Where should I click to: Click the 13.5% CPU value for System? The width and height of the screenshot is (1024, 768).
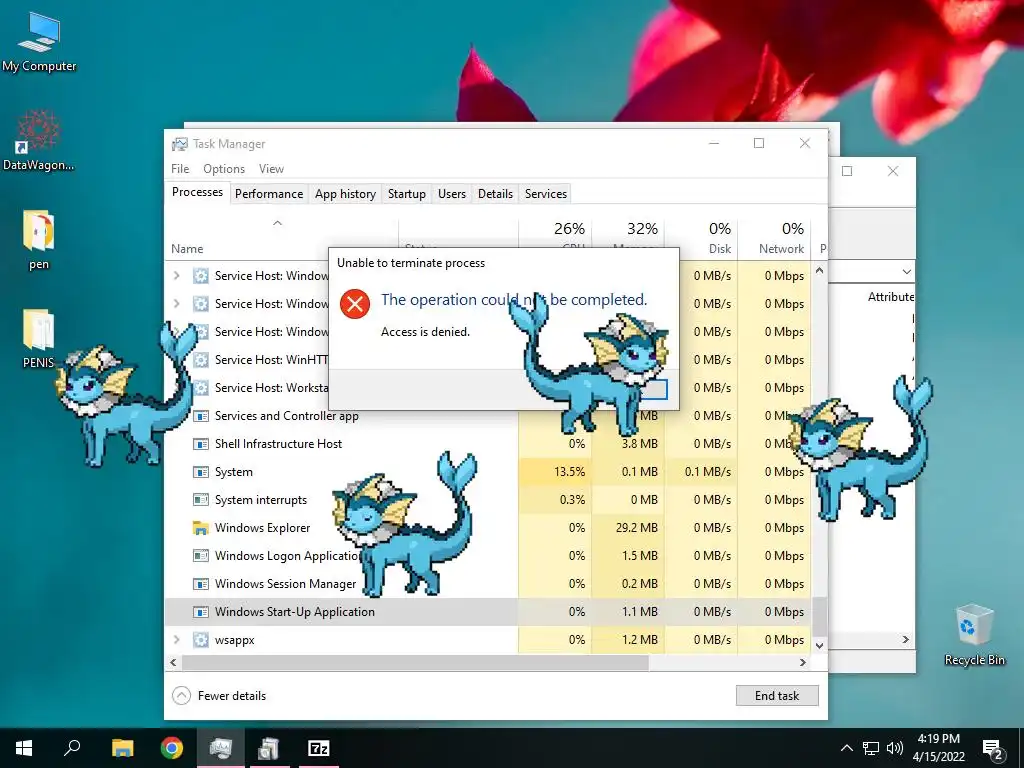(x=569, y=472)
